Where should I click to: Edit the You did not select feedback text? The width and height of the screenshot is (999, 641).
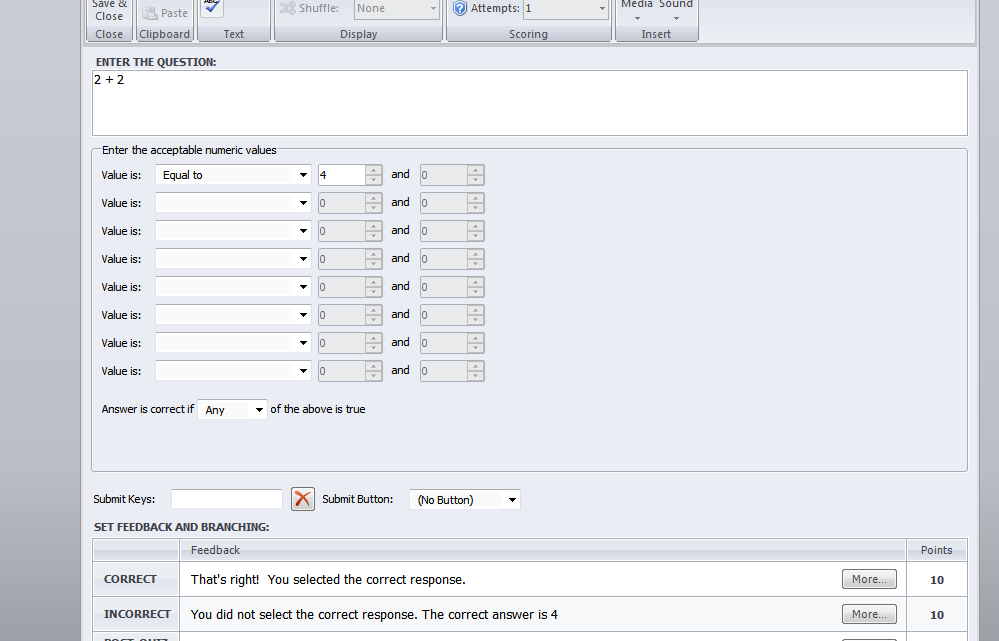(374, 614)
